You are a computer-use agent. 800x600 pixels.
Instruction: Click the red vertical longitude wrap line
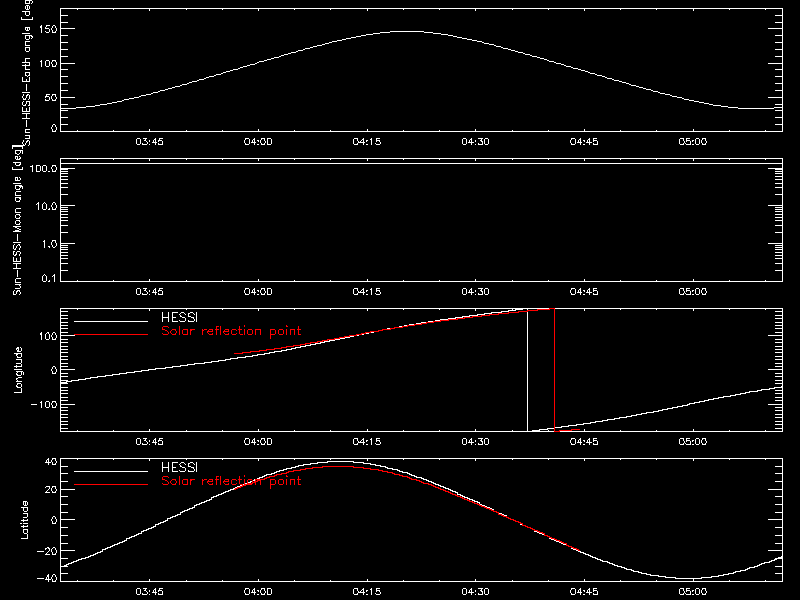[555, 370]
